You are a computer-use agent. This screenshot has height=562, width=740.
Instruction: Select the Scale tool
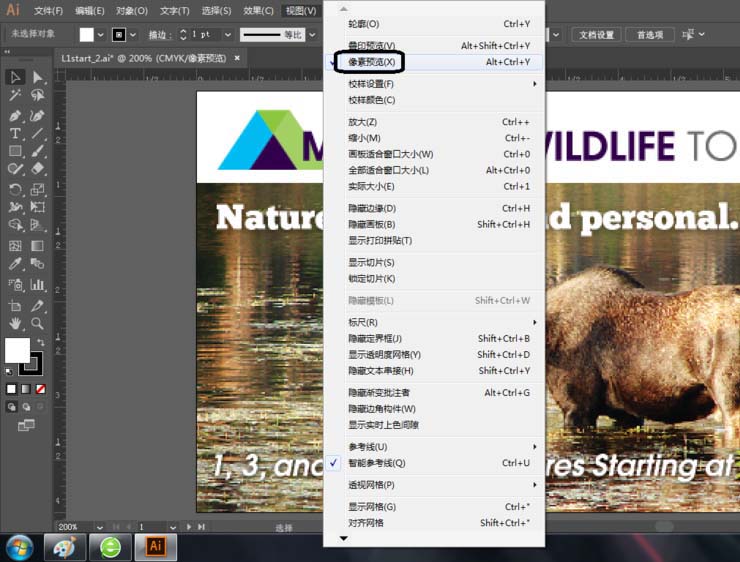(37, 189)
